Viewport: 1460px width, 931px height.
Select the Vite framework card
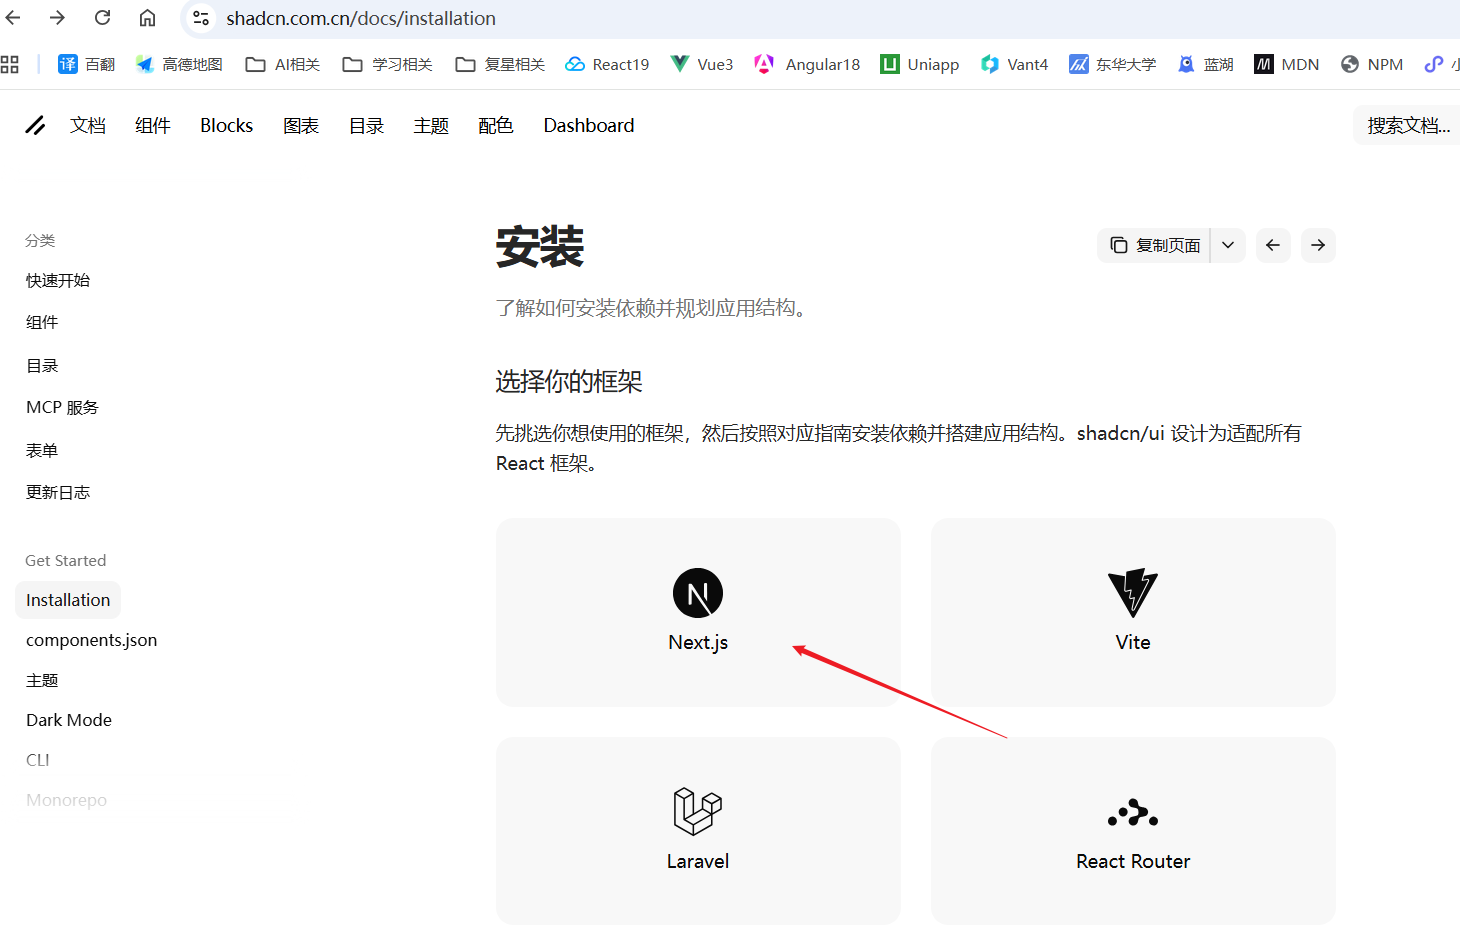click(1132, 611)
